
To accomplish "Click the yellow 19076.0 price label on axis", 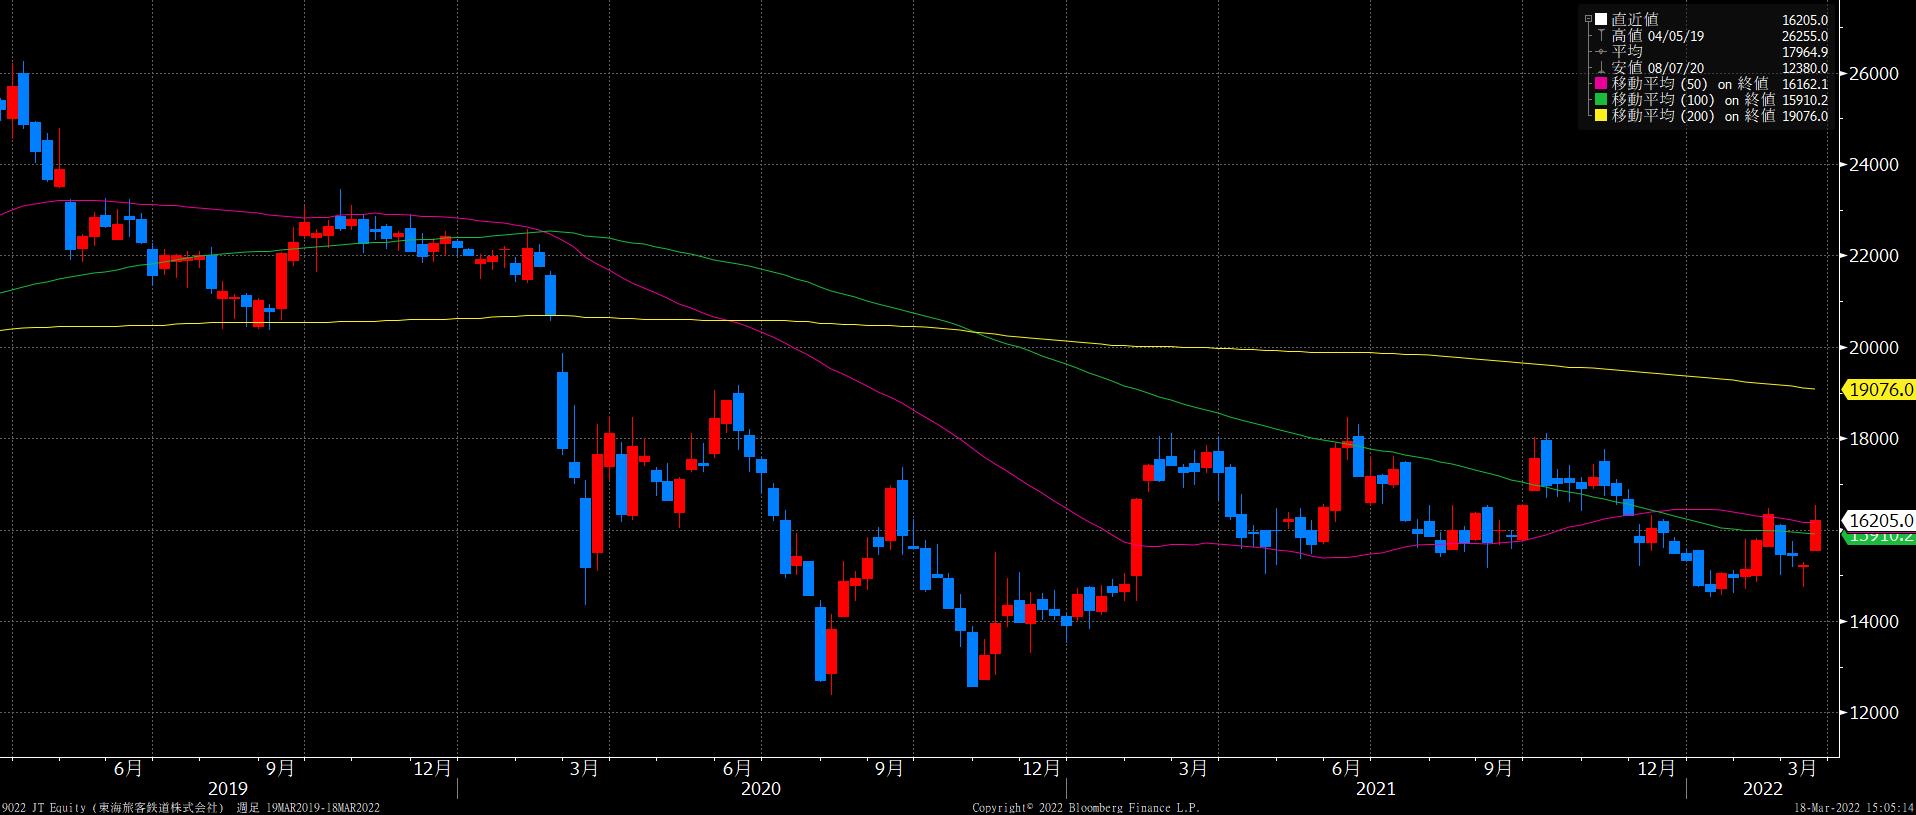I will pos(1881,389).
